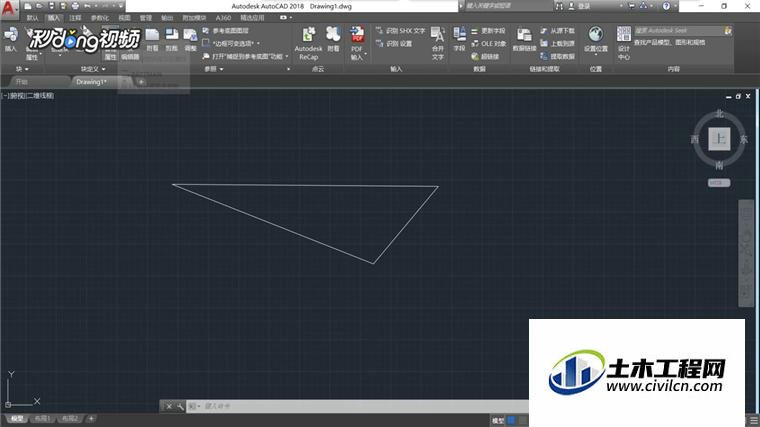Open the AutoCAD application menu logo
This screenshot has width=760, height=427.
point(8,8)
